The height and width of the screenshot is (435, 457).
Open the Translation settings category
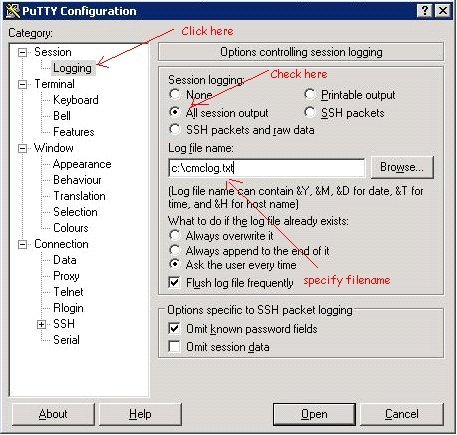[79, 196]
